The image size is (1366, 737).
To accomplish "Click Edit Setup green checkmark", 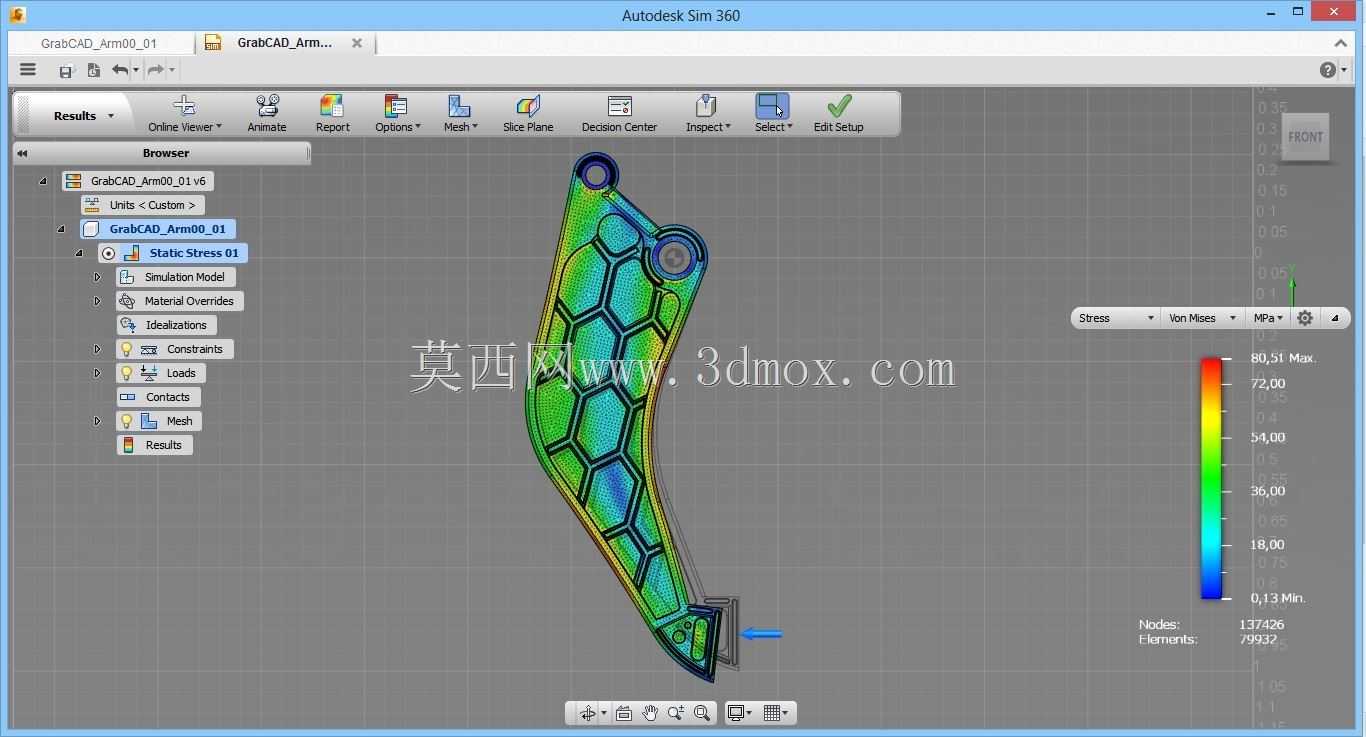I will pos(838,114).
